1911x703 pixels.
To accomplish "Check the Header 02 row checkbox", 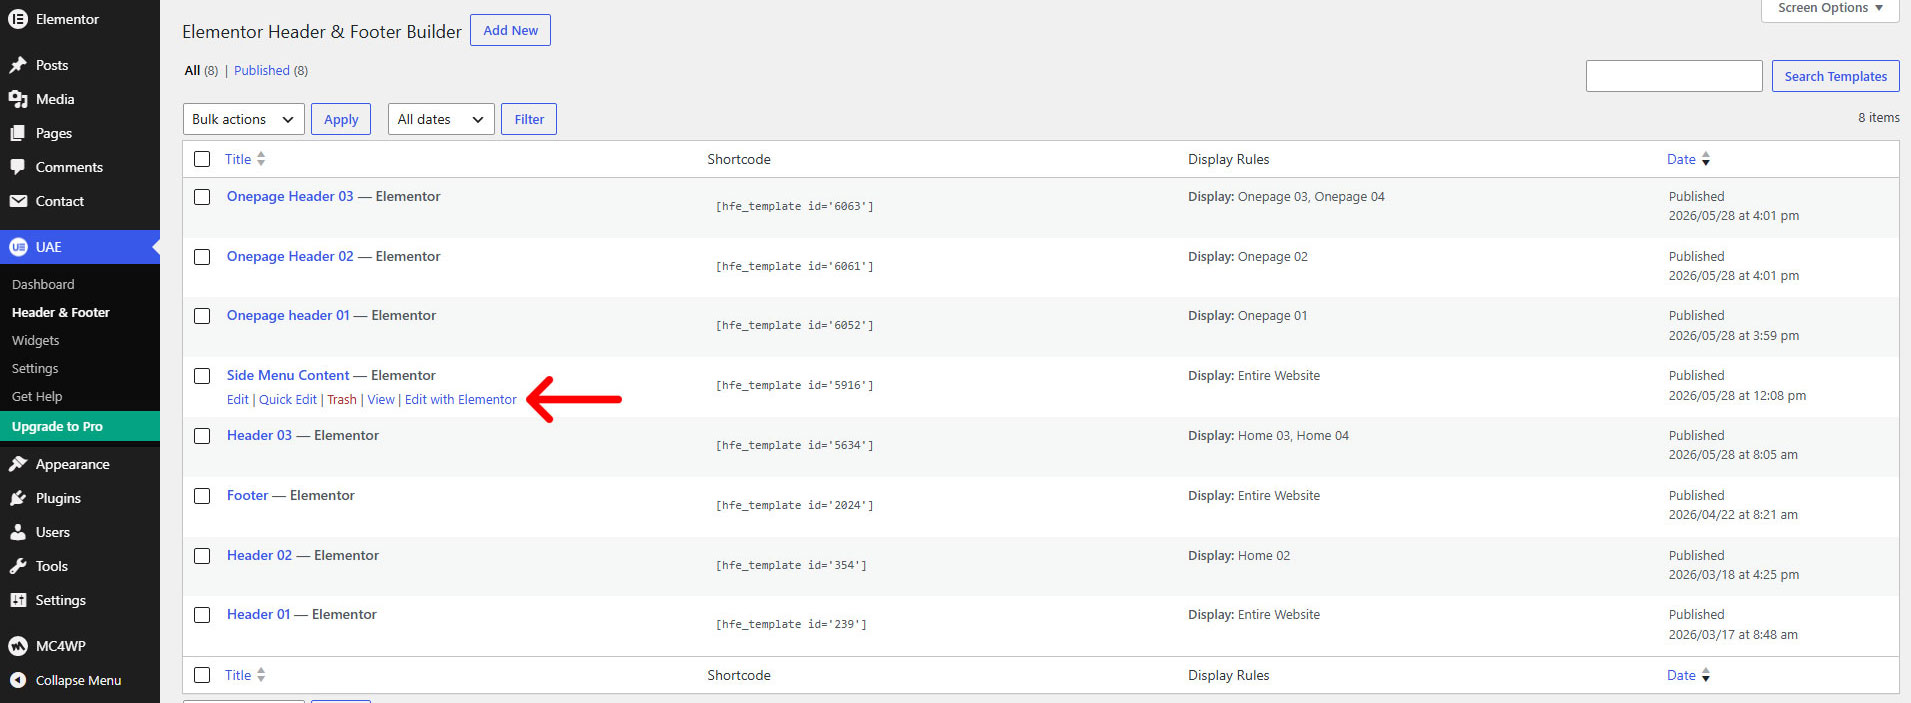I will pyautogui.click(x=202, y=556).
